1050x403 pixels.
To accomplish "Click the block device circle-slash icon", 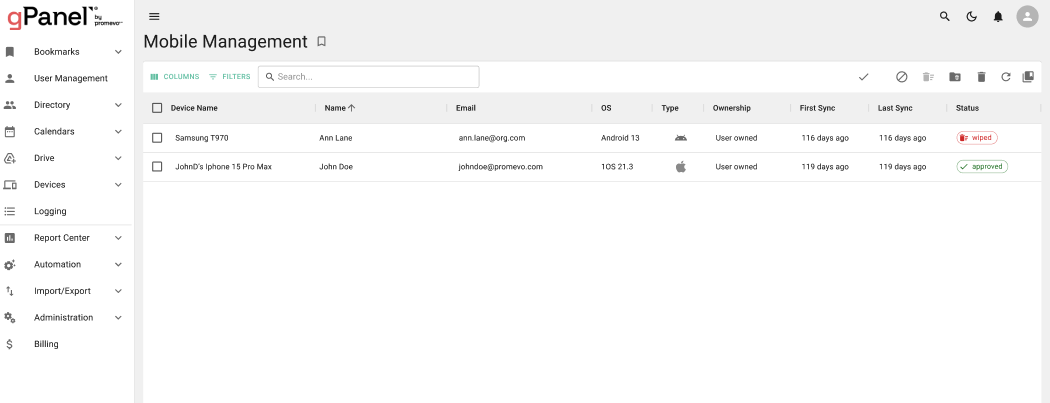I will [x=902, y=77].
